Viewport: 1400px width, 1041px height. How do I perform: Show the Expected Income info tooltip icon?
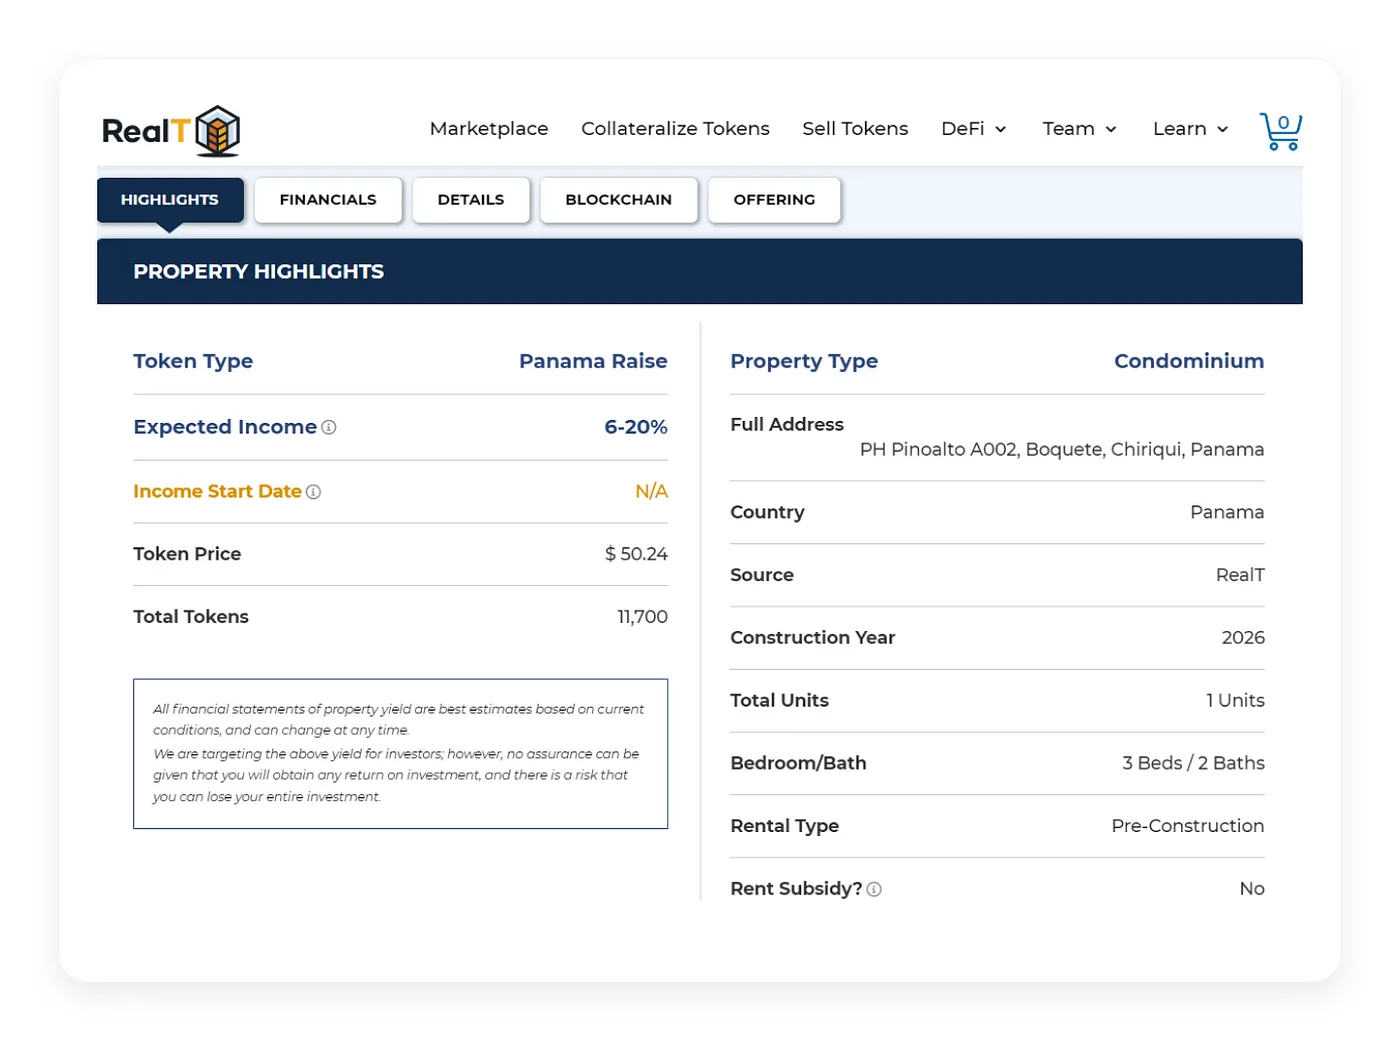click(x=329, y=427)
